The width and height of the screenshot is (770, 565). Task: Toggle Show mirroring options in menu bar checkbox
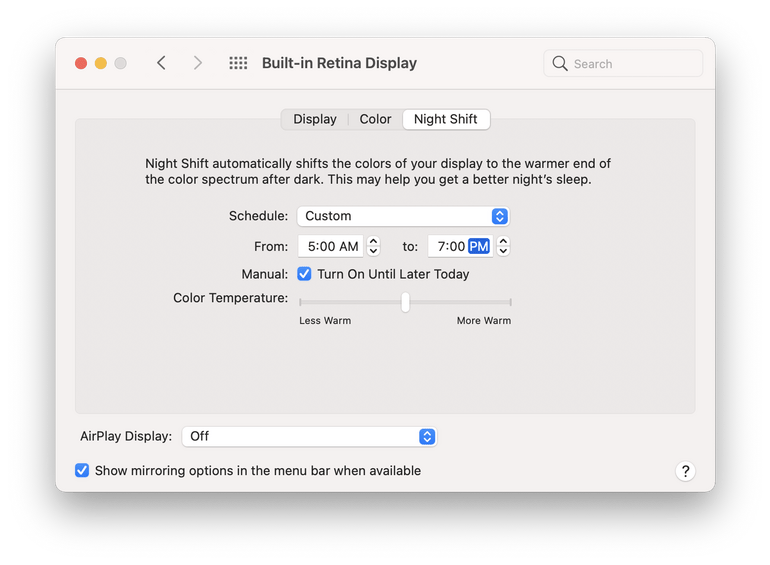tap(82, 470)
